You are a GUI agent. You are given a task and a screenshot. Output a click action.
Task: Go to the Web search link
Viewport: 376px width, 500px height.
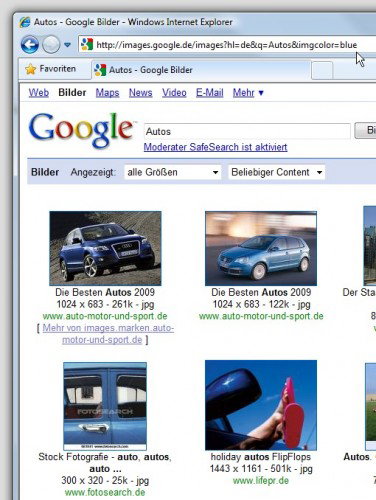pos(39,93)
